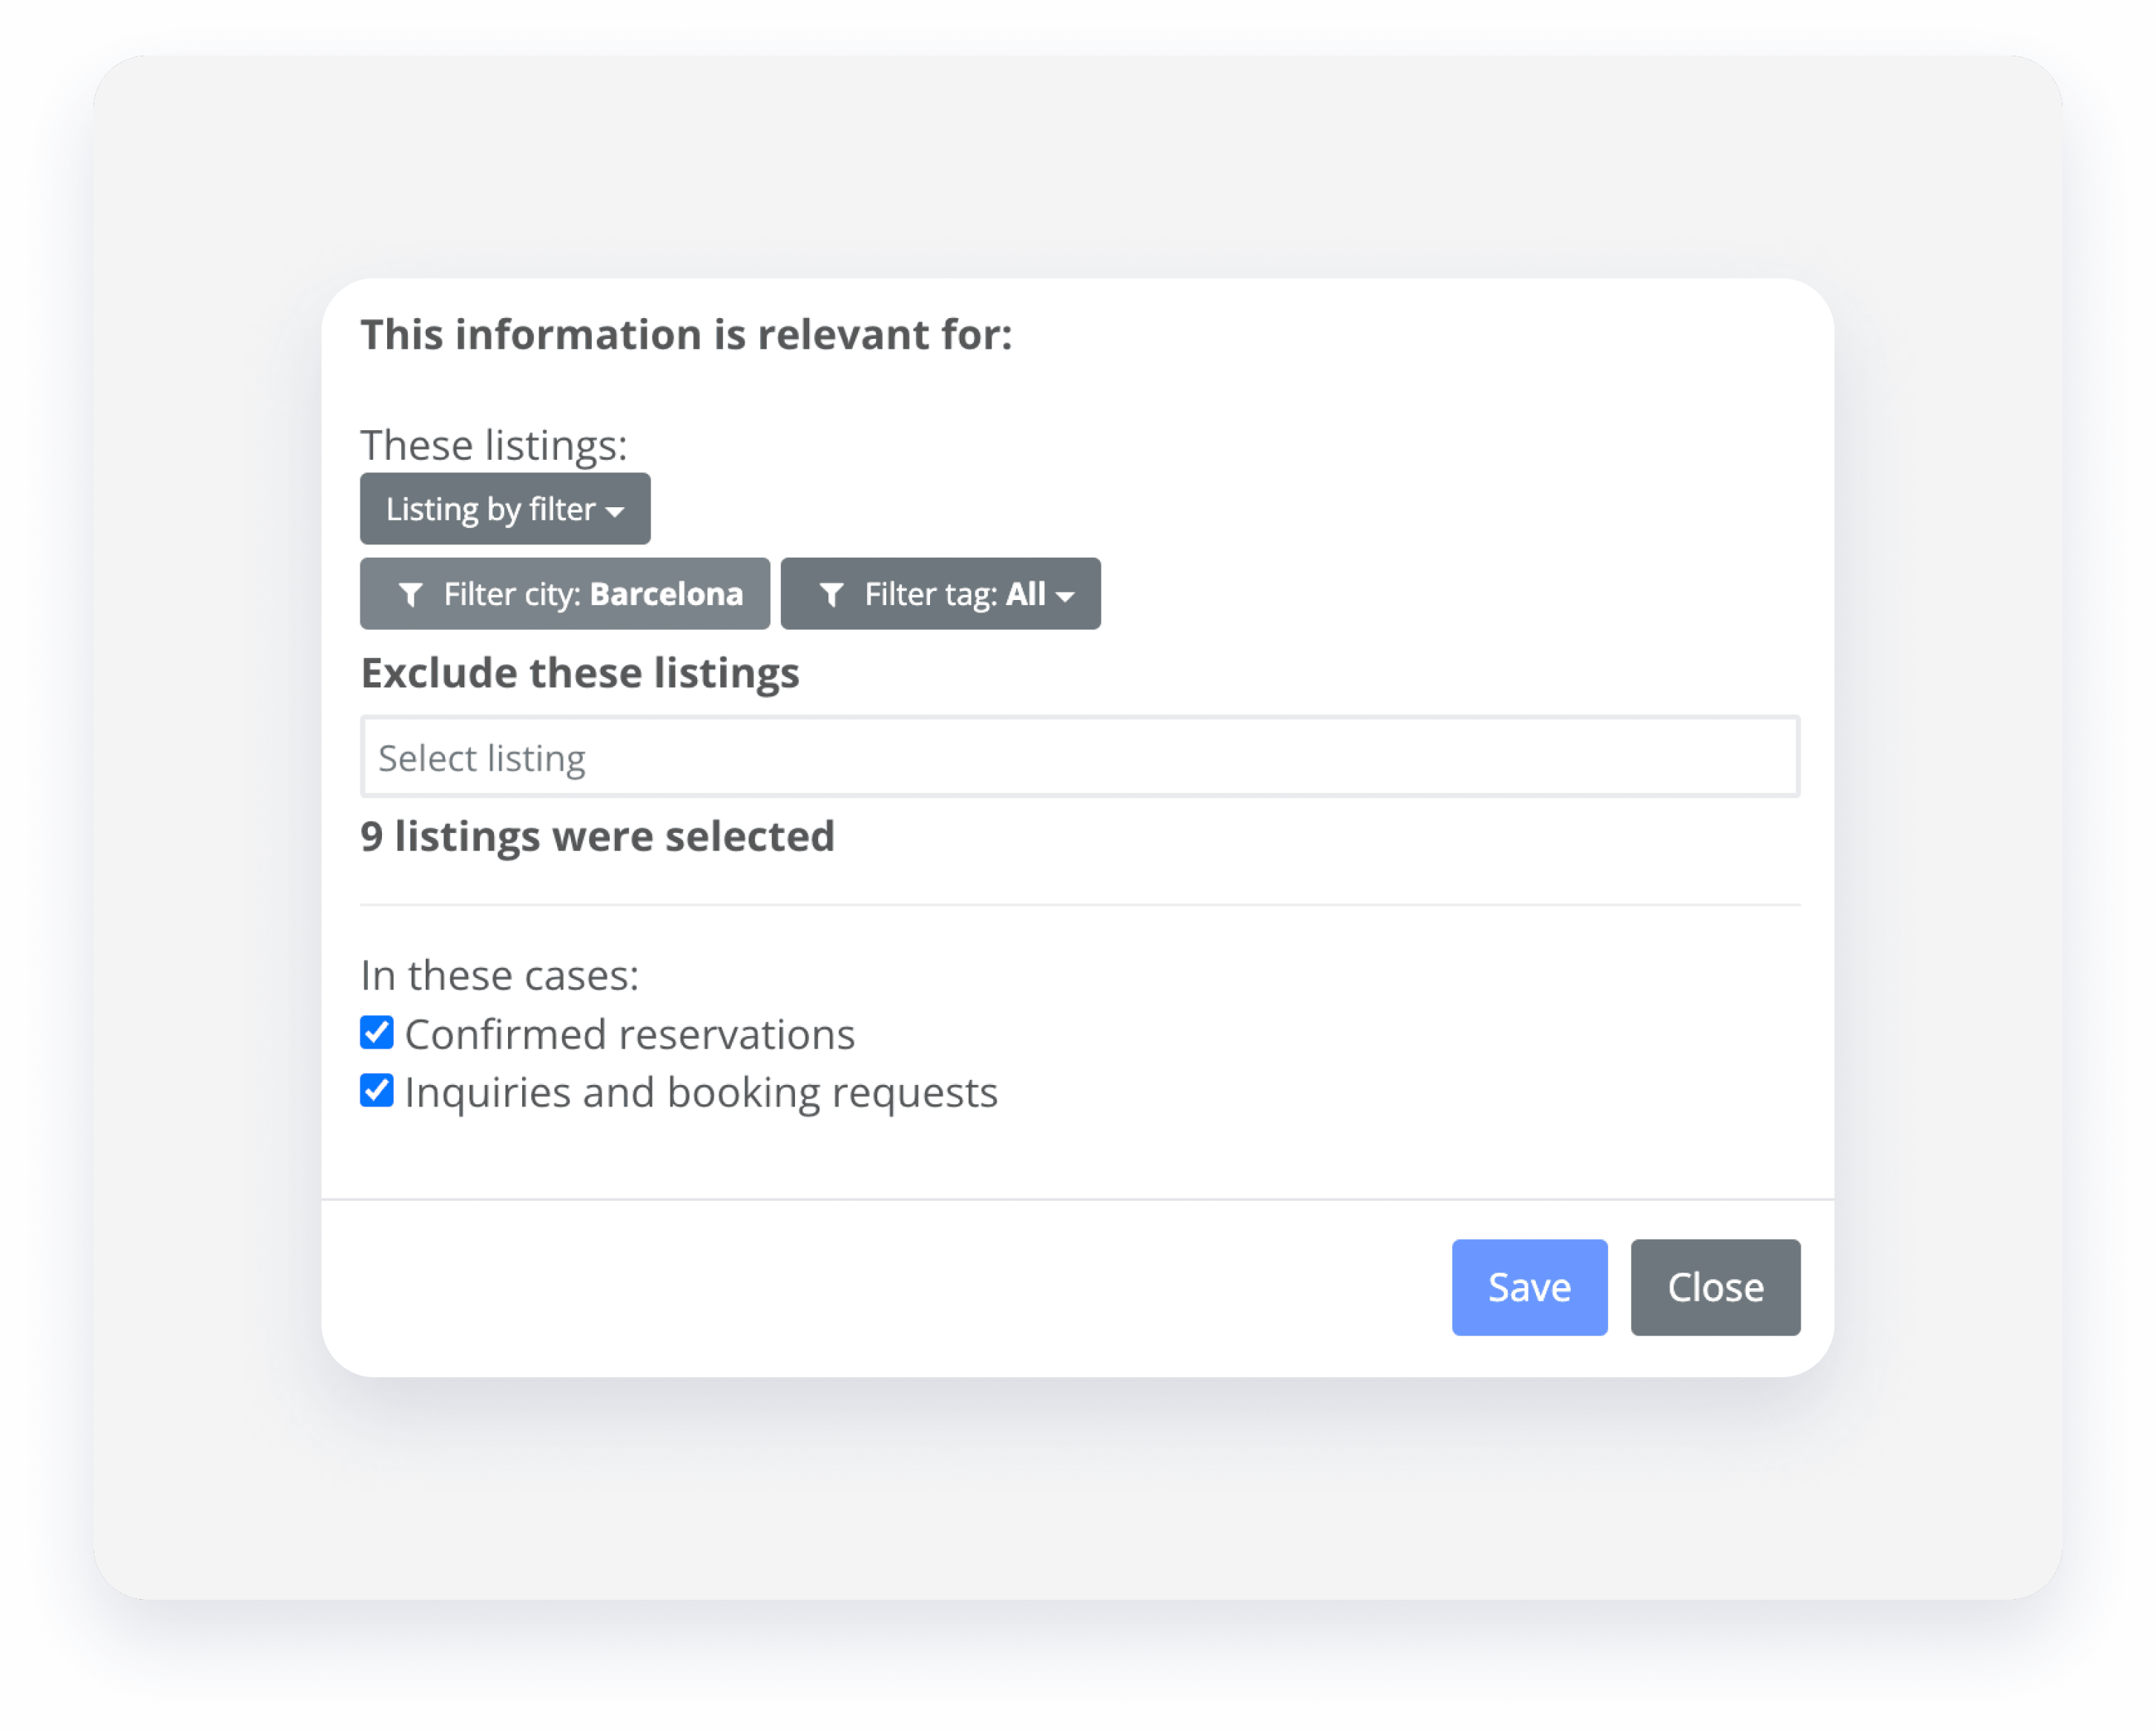The image size is (2156, 1731).
Task: Focus the Select listing input field
Action: coord(1079,757)
